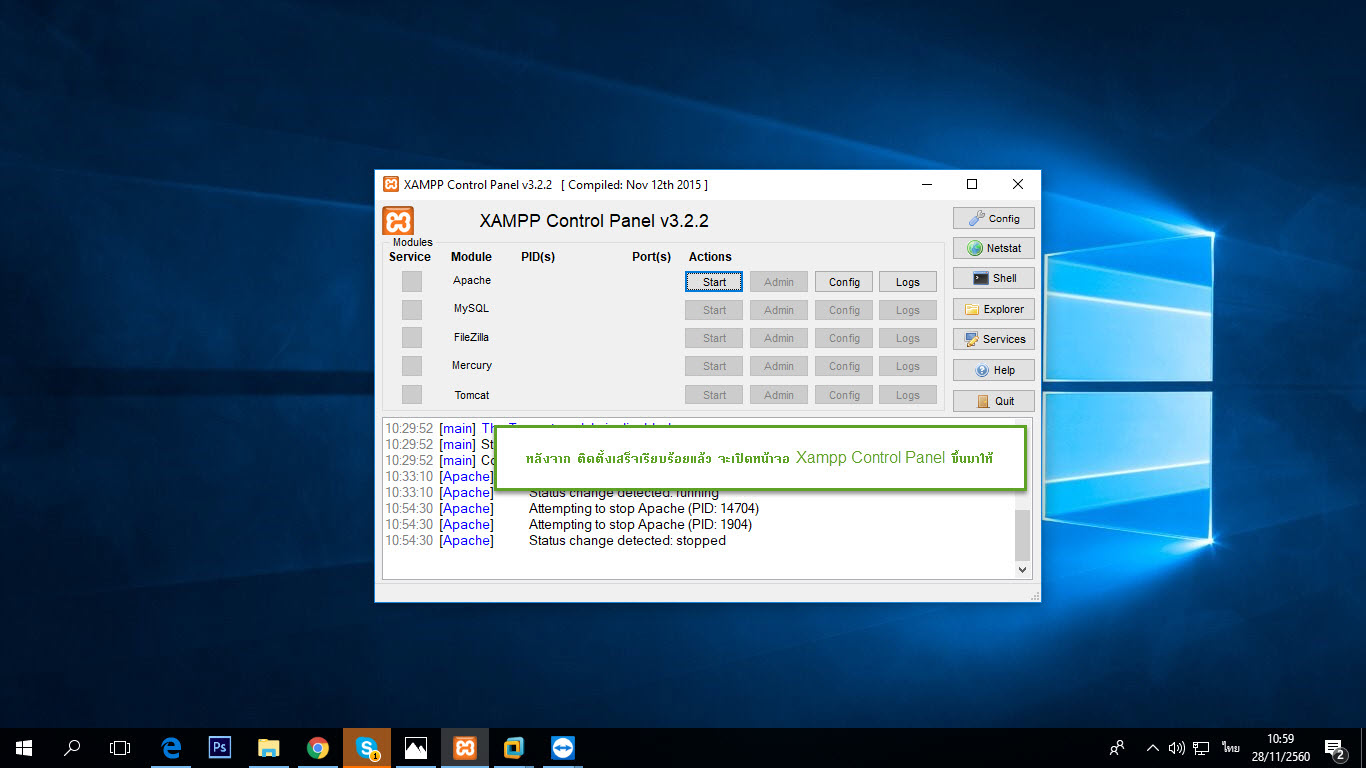Launch Microsoft Edge from the taskbar
This screenshot has height=768, width=1366.
(171, 748)
